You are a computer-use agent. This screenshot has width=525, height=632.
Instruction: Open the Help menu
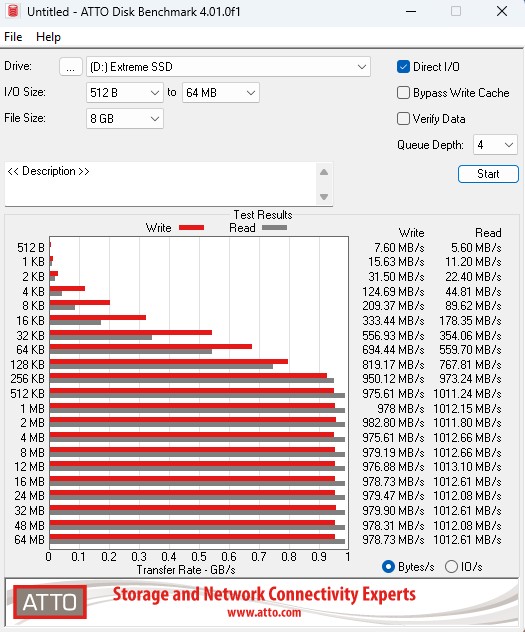click(x=48, y=37)
